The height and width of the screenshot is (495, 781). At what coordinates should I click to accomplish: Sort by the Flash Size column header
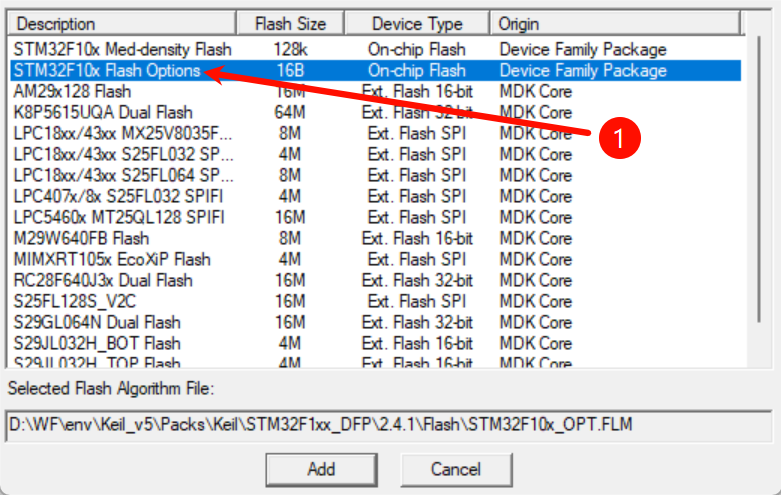coord(290,24)
